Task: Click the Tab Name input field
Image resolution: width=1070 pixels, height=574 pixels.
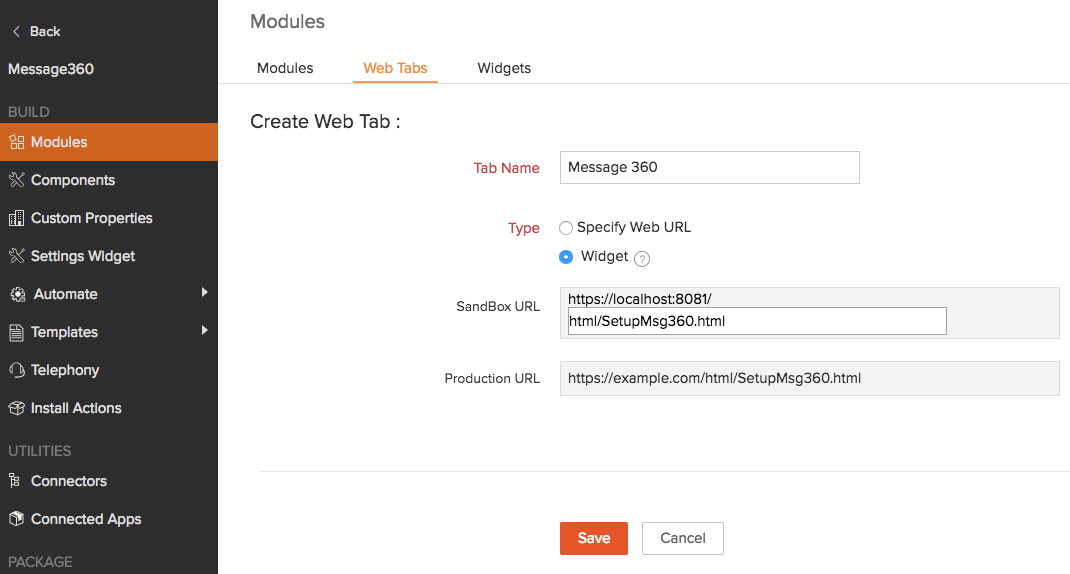Action: (709, 167)
